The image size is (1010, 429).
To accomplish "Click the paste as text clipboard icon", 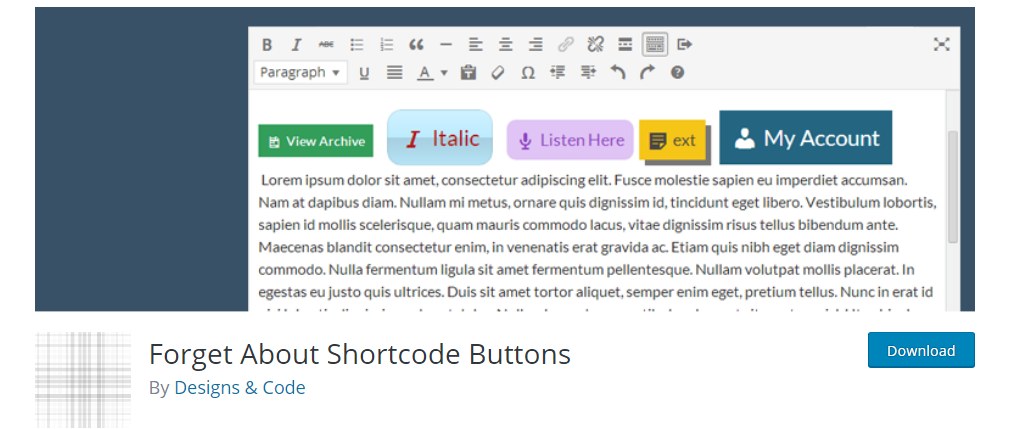I will coord(468,72).
